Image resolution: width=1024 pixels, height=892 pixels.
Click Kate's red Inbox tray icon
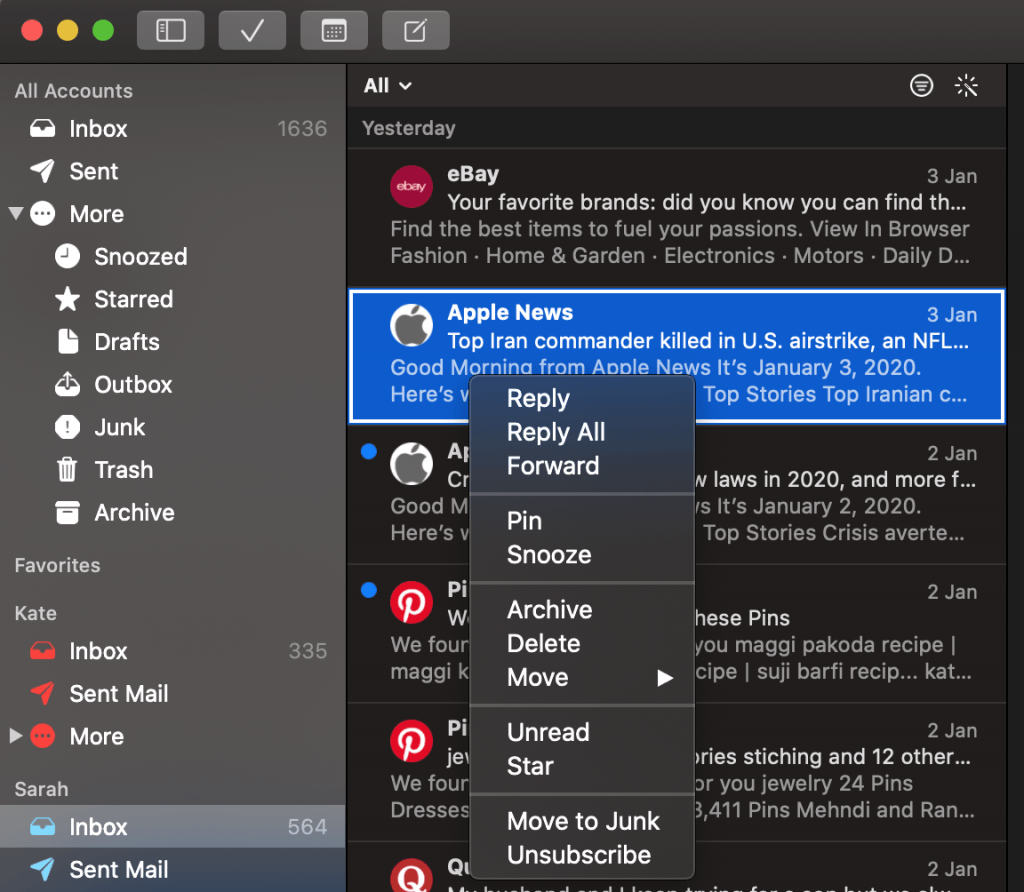[42, 651]
